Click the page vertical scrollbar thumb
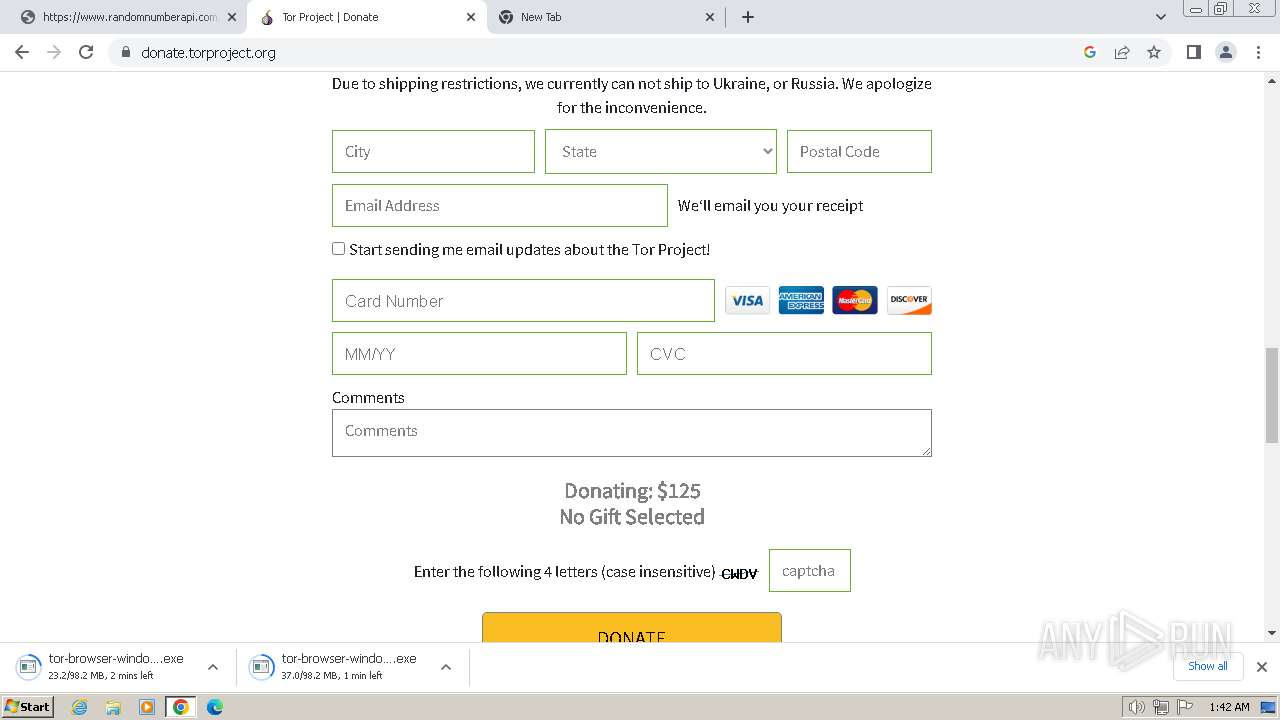The height and width of the screenshot is (720, 1280). [x=1272, y=395]
